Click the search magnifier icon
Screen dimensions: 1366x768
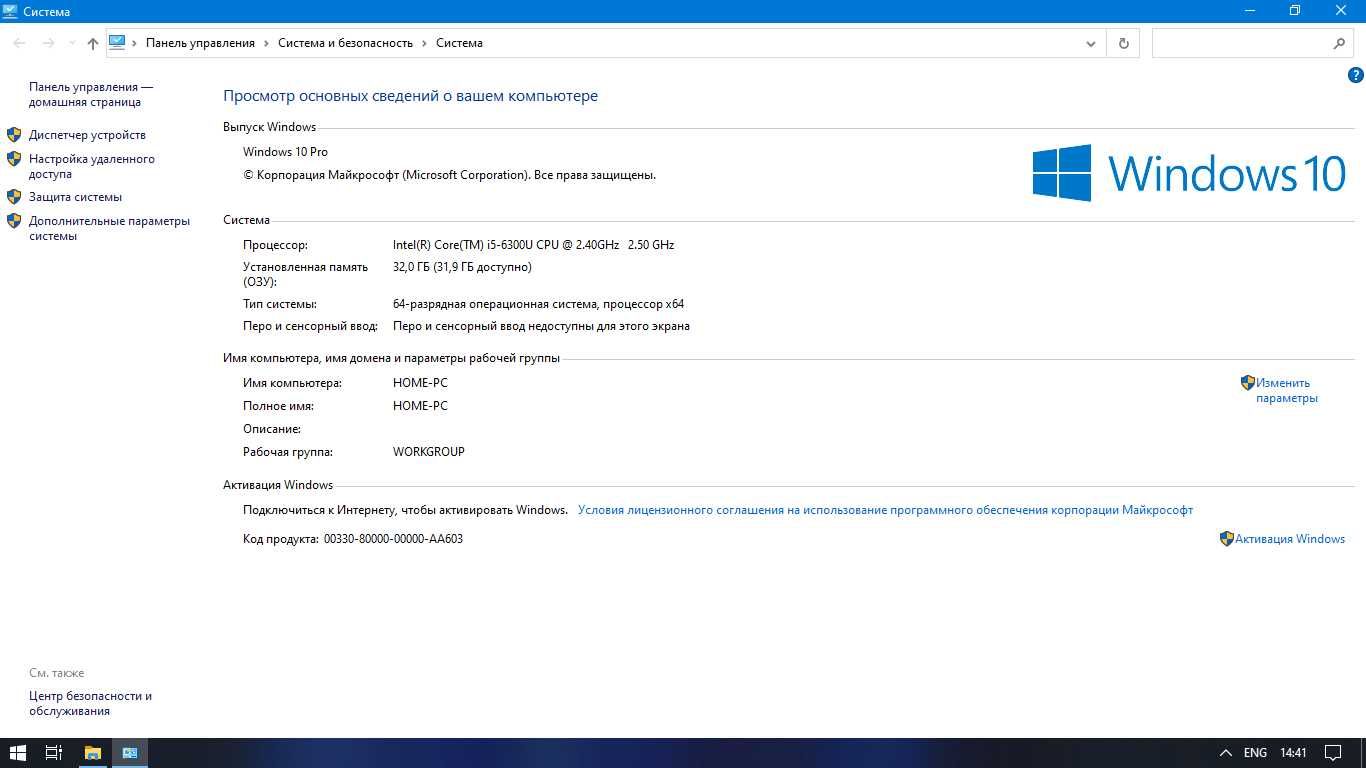point(1339,43)
